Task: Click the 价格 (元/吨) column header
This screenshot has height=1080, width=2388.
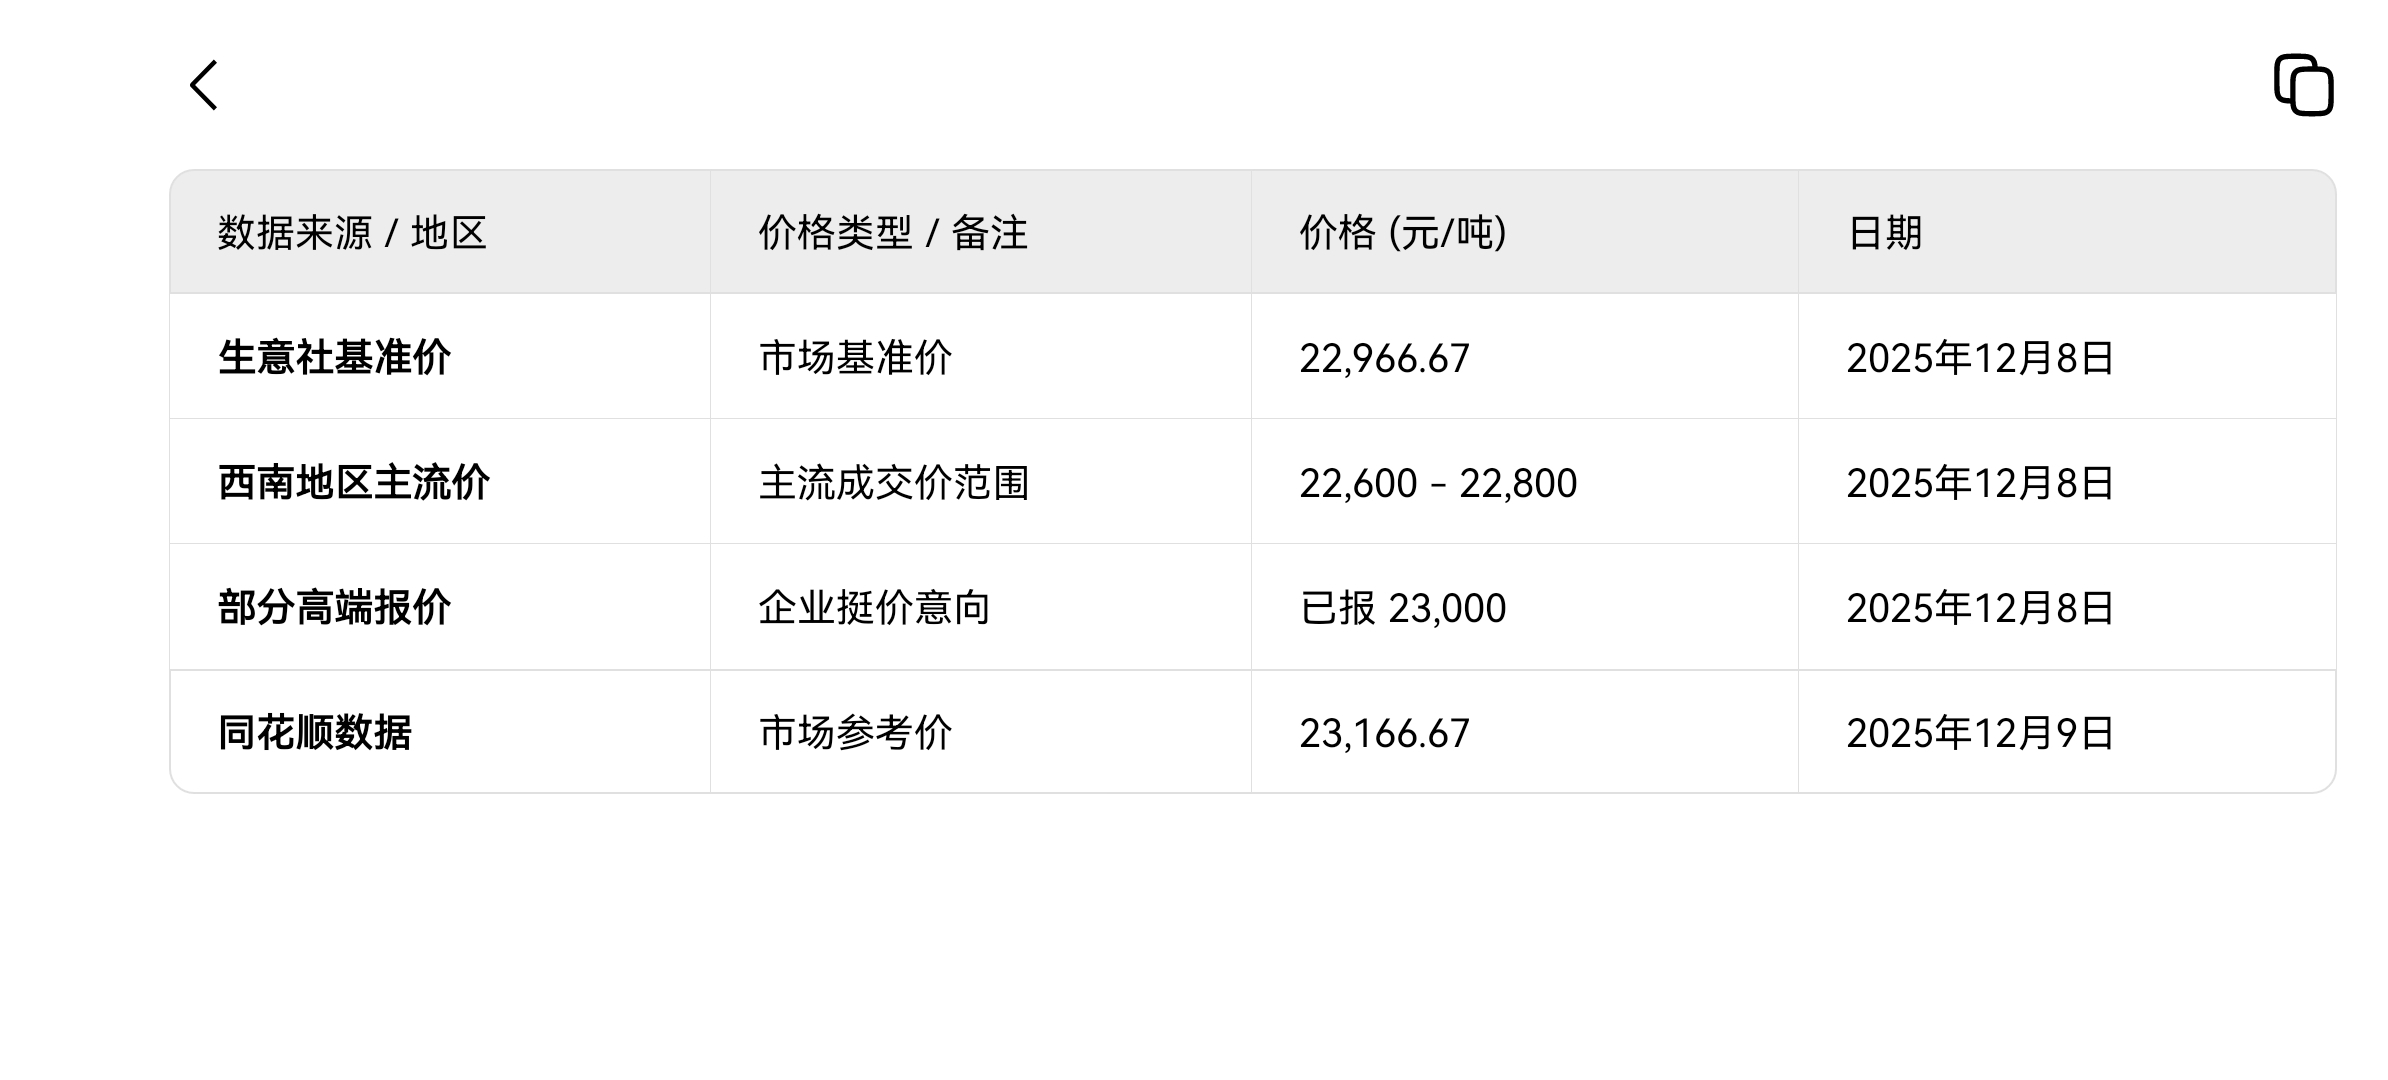Action: [x=1403, y=233]
